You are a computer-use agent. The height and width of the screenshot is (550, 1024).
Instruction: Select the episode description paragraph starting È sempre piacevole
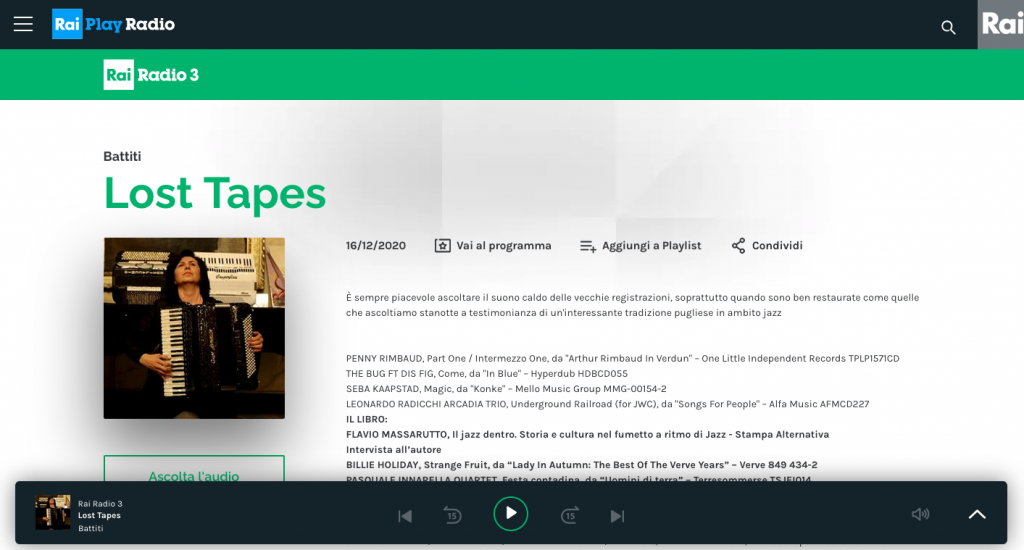tap(632, 305)
